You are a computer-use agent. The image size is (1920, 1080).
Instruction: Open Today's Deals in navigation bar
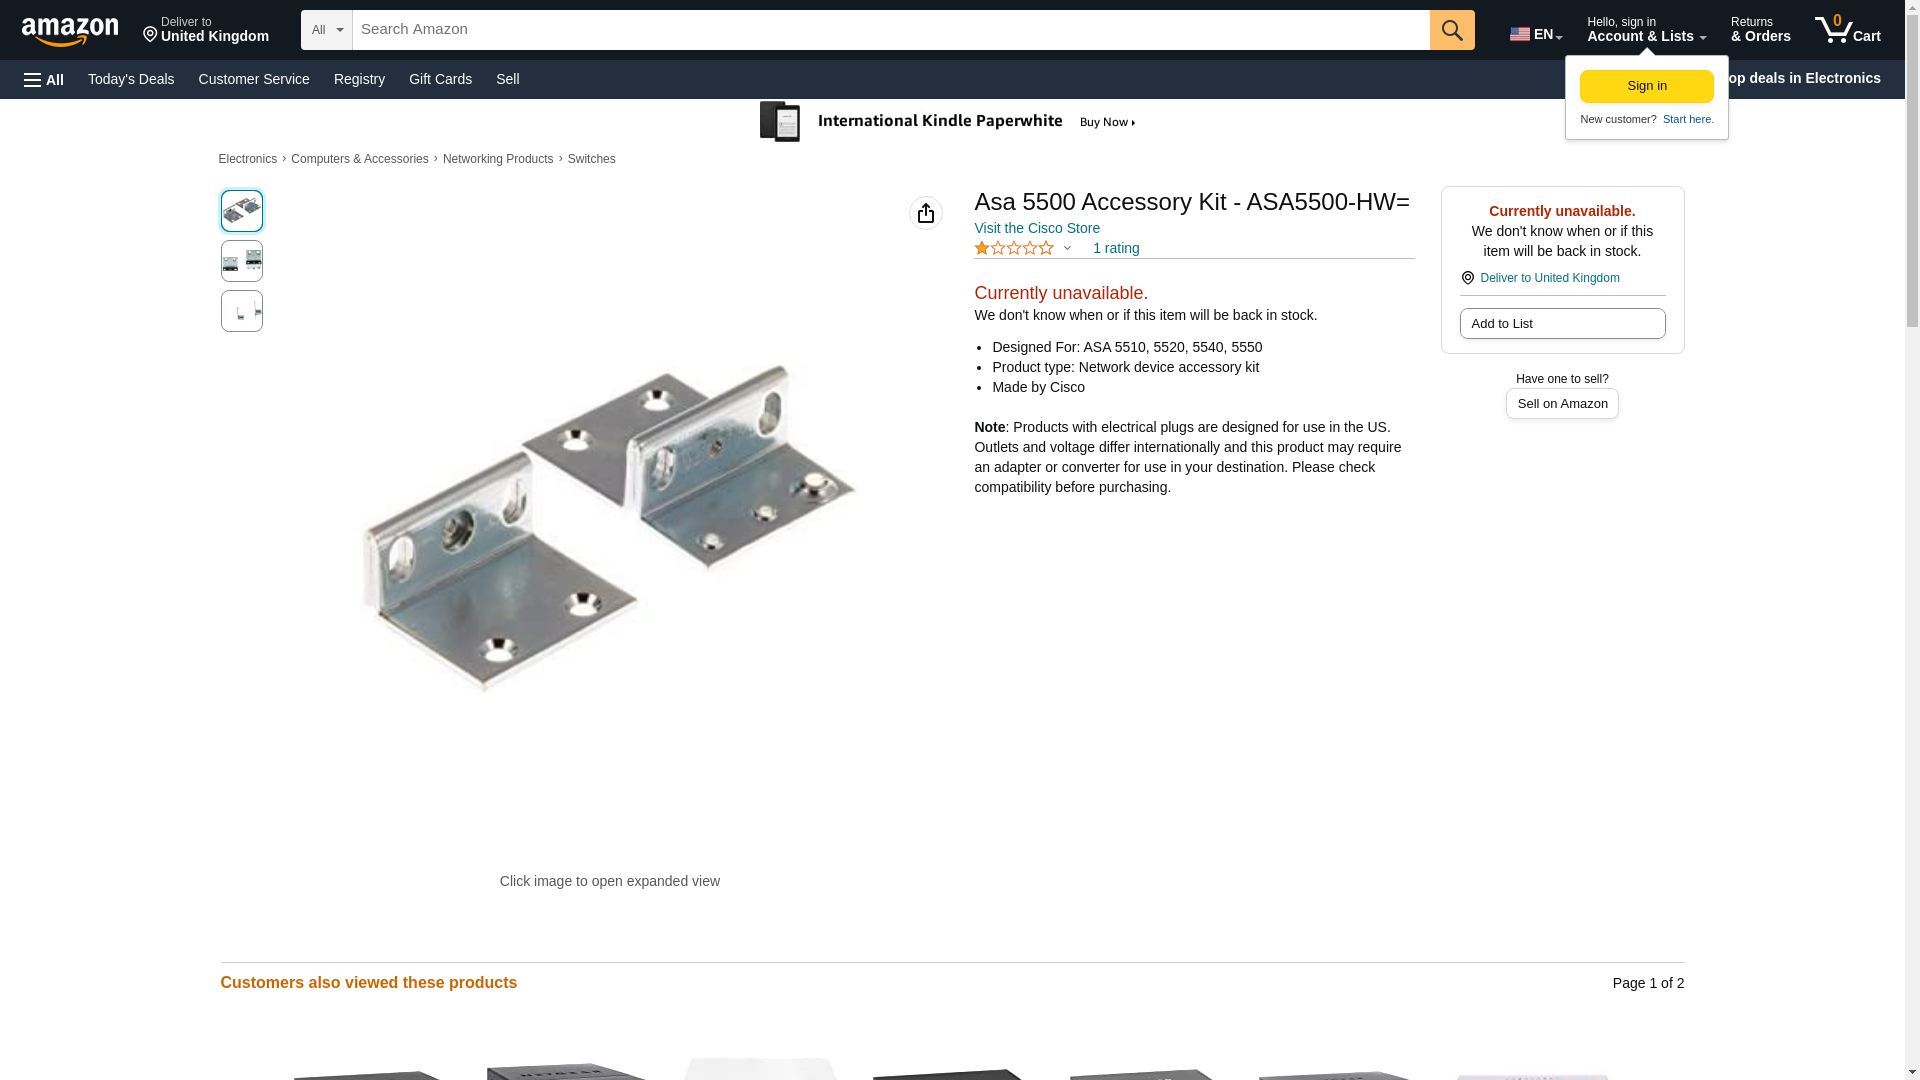(x=131, y=79)
